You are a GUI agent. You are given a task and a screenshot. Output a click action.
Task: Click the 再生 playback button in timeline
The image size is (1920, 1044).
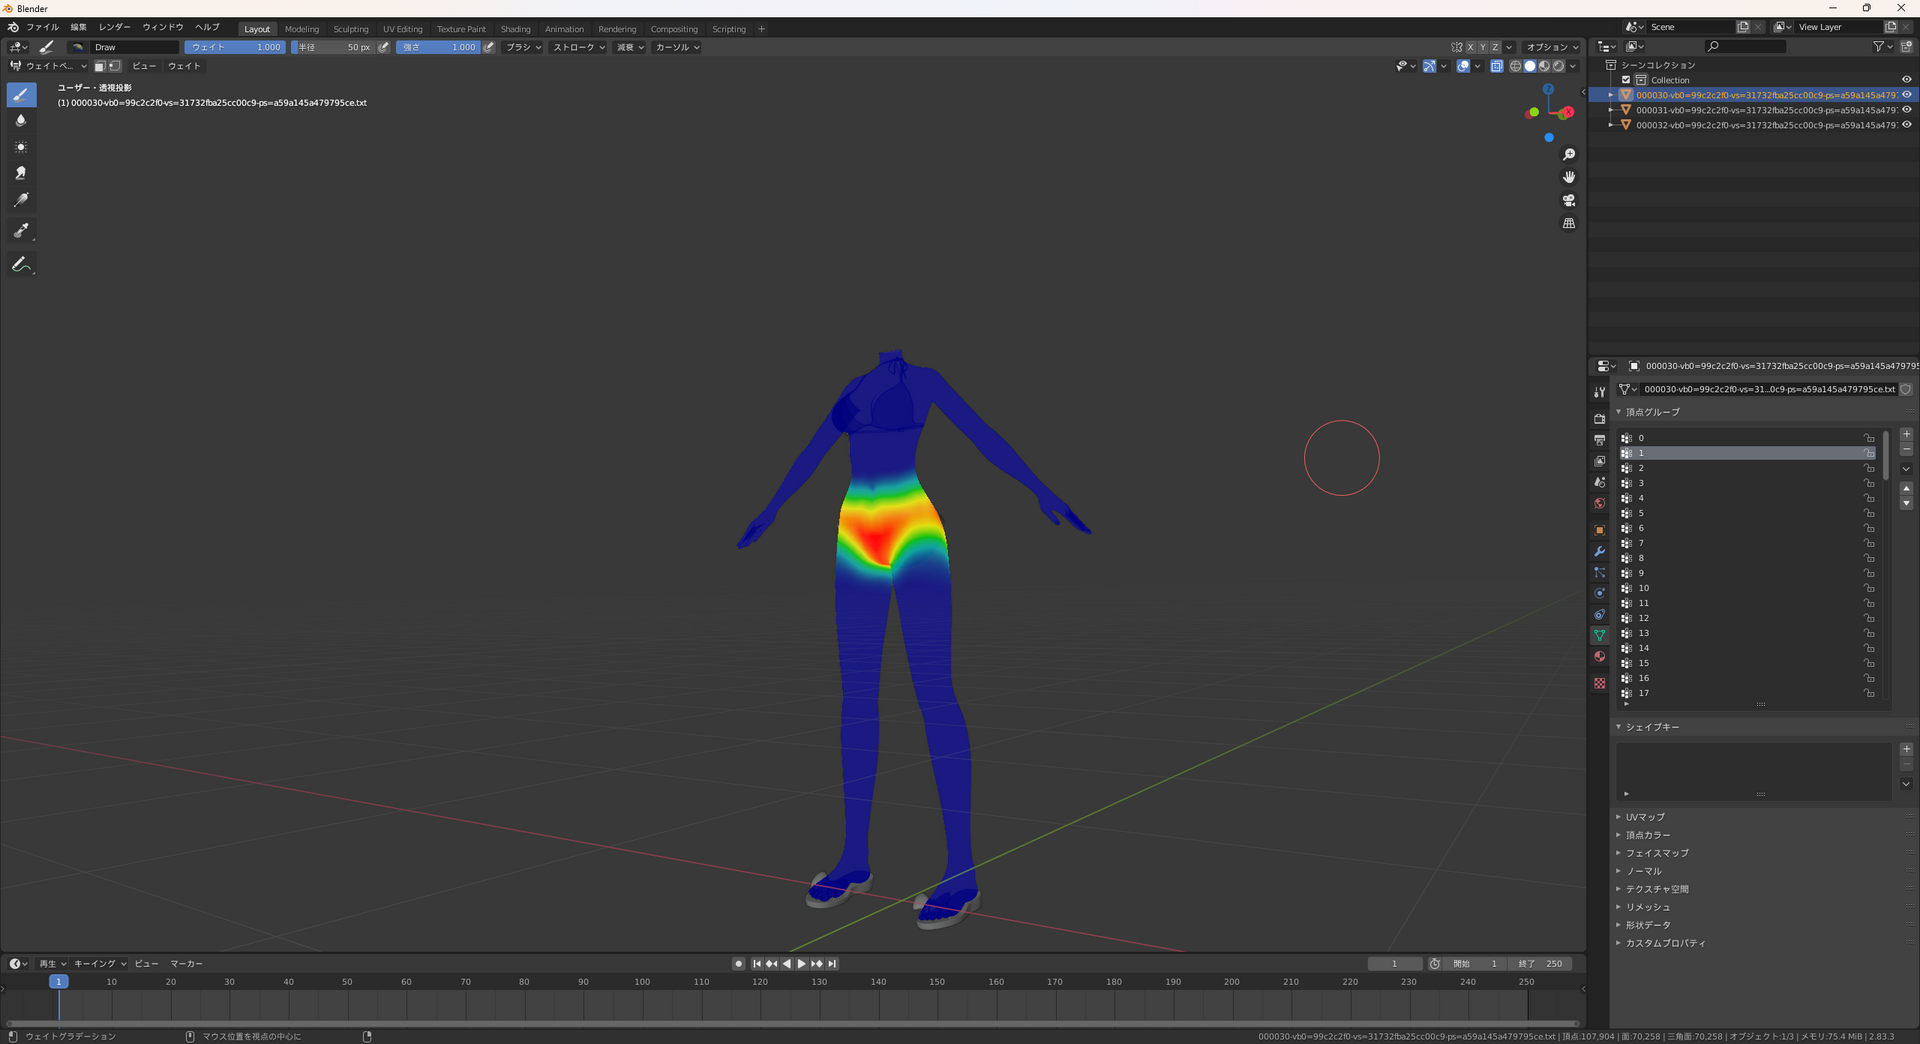[53, 964]
